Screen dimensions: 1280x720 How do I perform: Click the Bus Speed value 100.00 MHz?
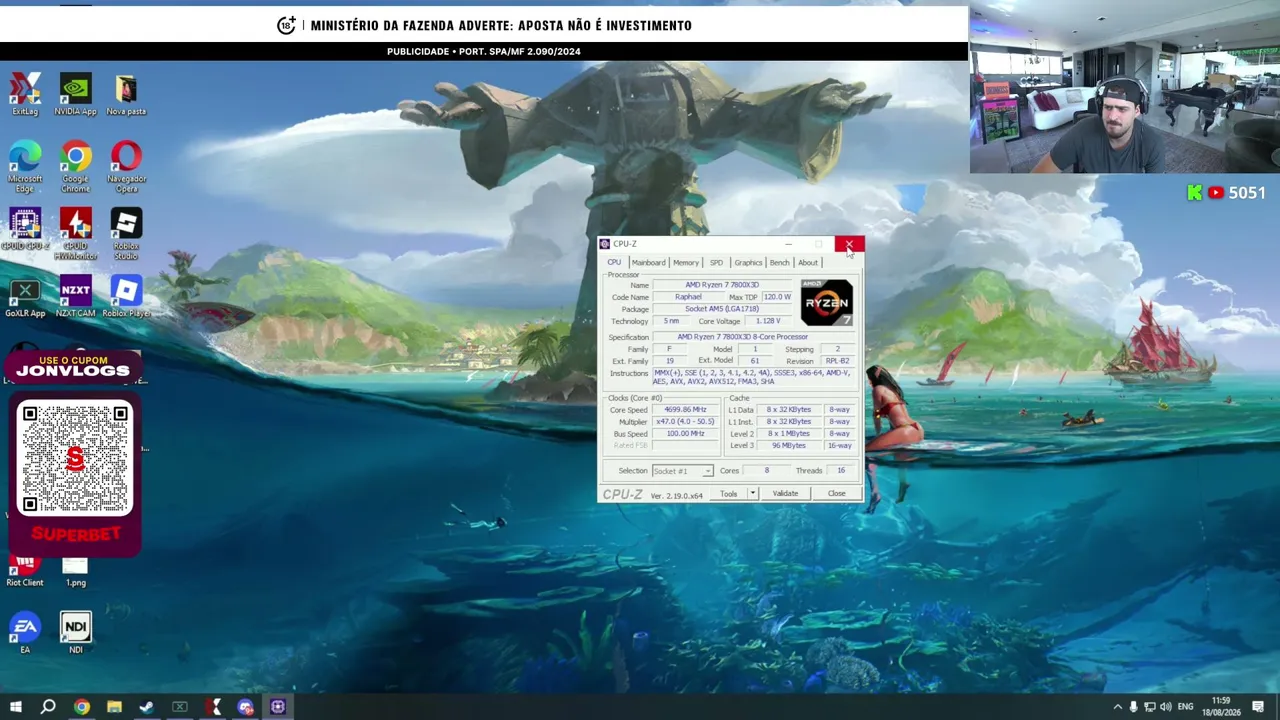coord(685,434)
